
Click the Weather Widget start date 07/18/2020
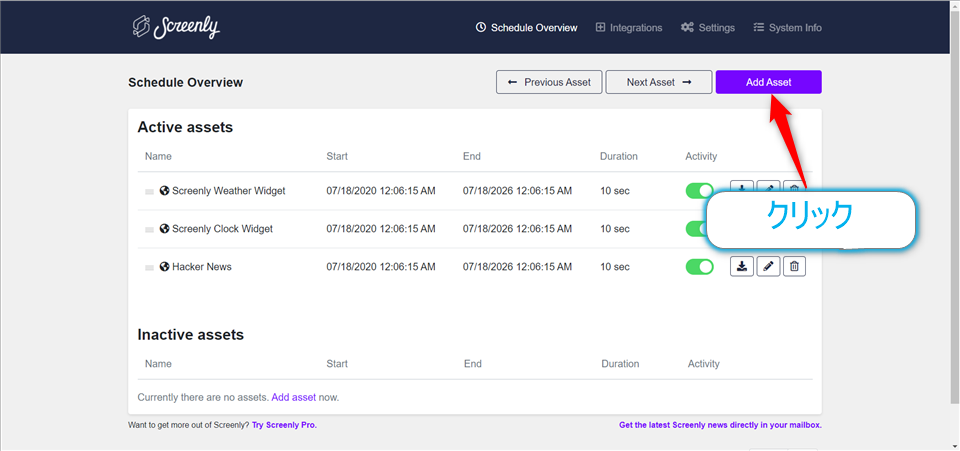(x=381, y=191)
